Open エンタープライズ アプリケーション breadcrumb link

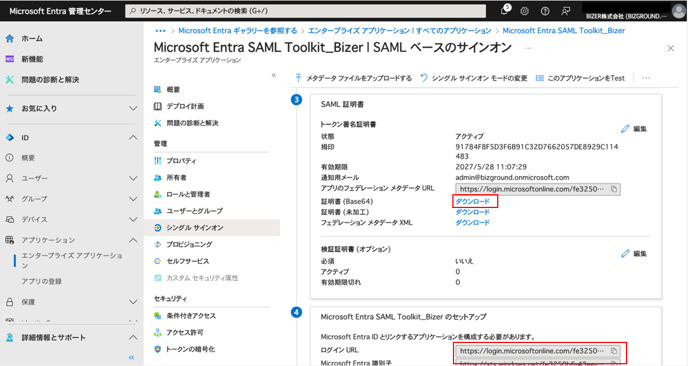point(400,31)
